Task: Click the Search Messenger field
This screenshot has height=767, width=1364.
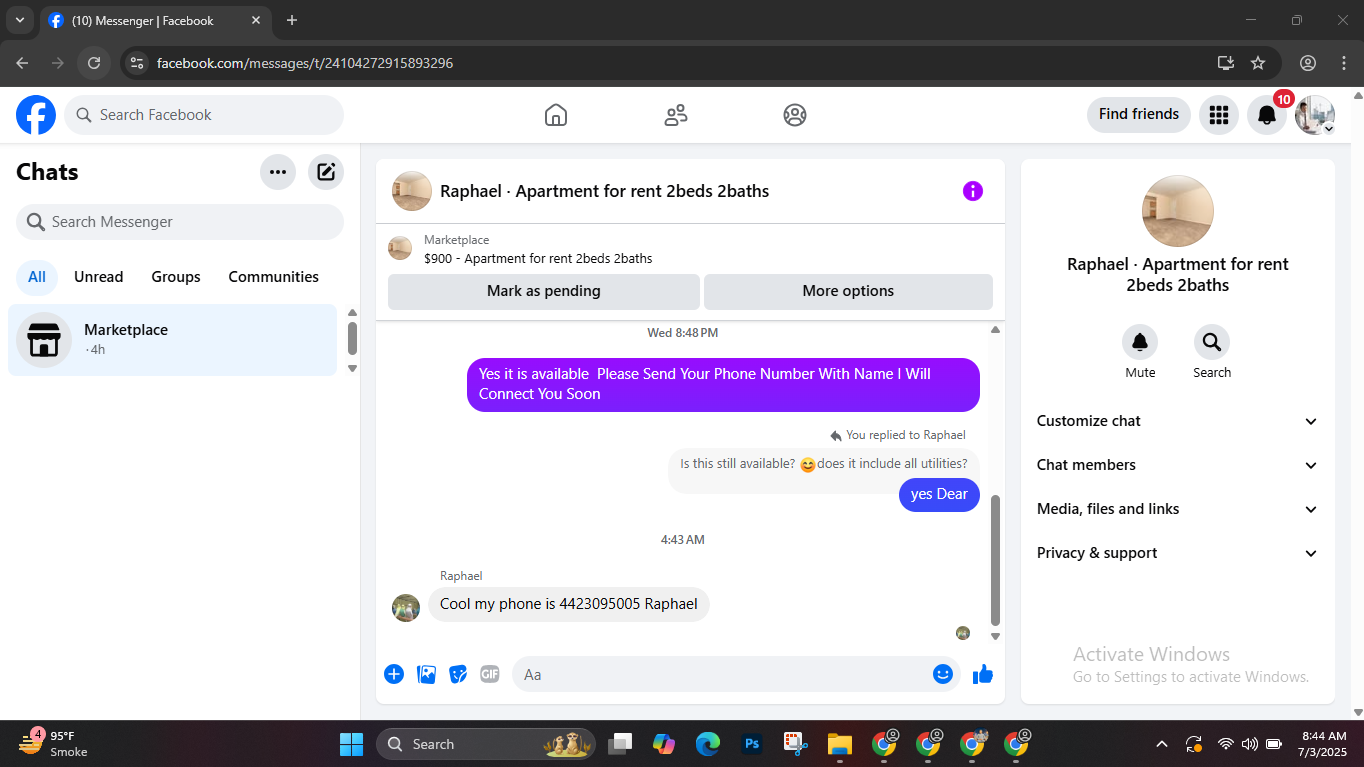Action: coord(180,222)
